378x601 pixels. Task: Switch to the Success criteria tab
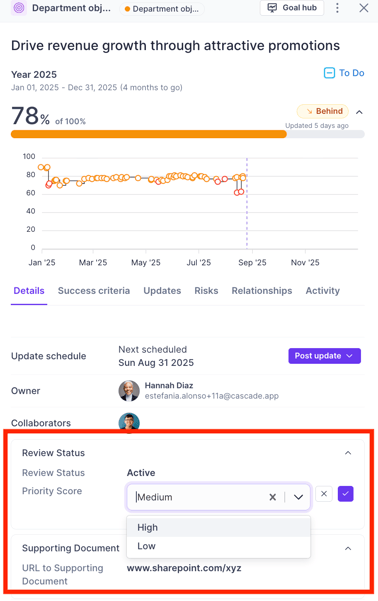click(x=94, y=291)
